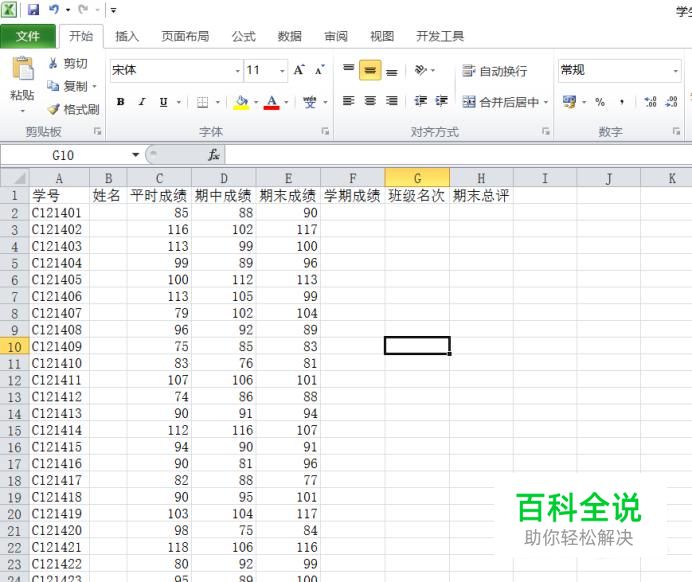Click the Undo arrow icon
This screenshot has height=582, width=692.
pyautogui.click(x=54, y=9)
